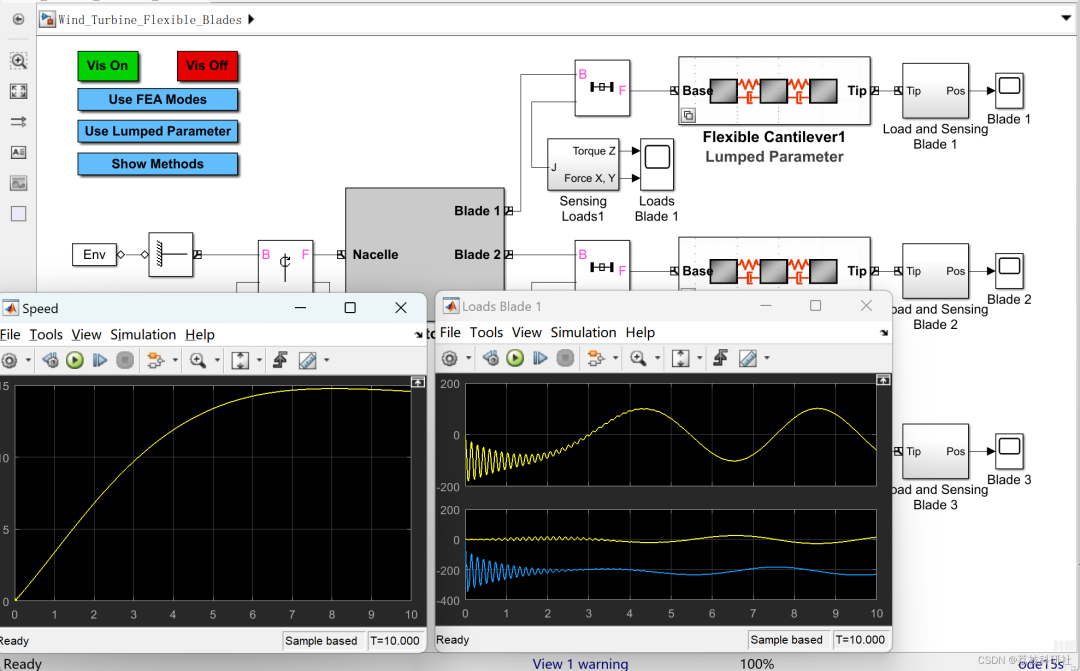
Task: Click cursor measurements ruler in Speed scope
Action: coord(307,360)
